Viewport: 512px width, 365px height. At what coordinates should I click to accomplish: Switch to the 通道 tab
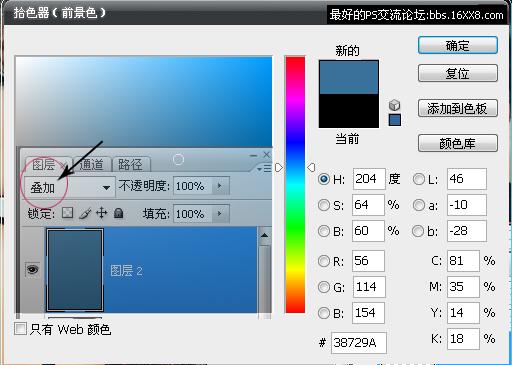click(91, 164)
